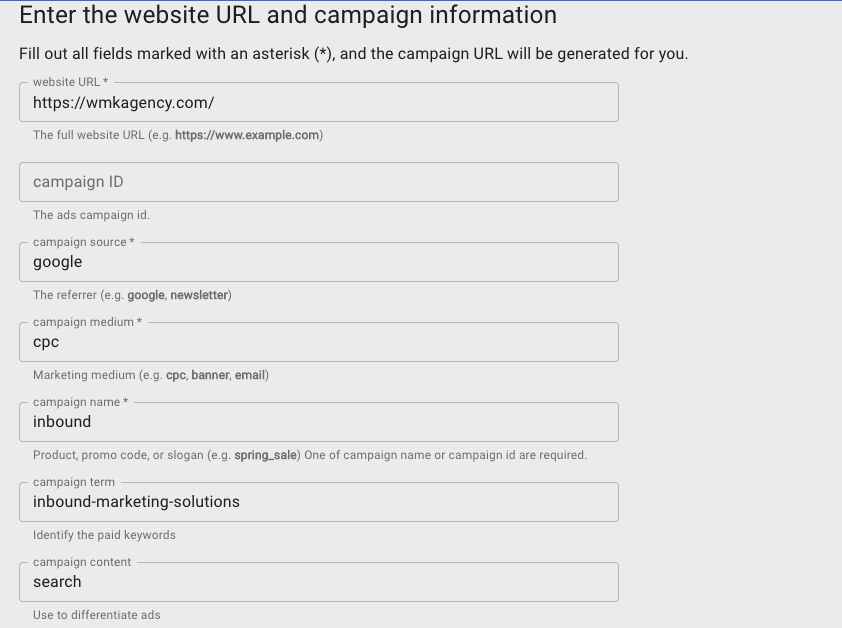Click the campaign term input field

click(318, 501)
